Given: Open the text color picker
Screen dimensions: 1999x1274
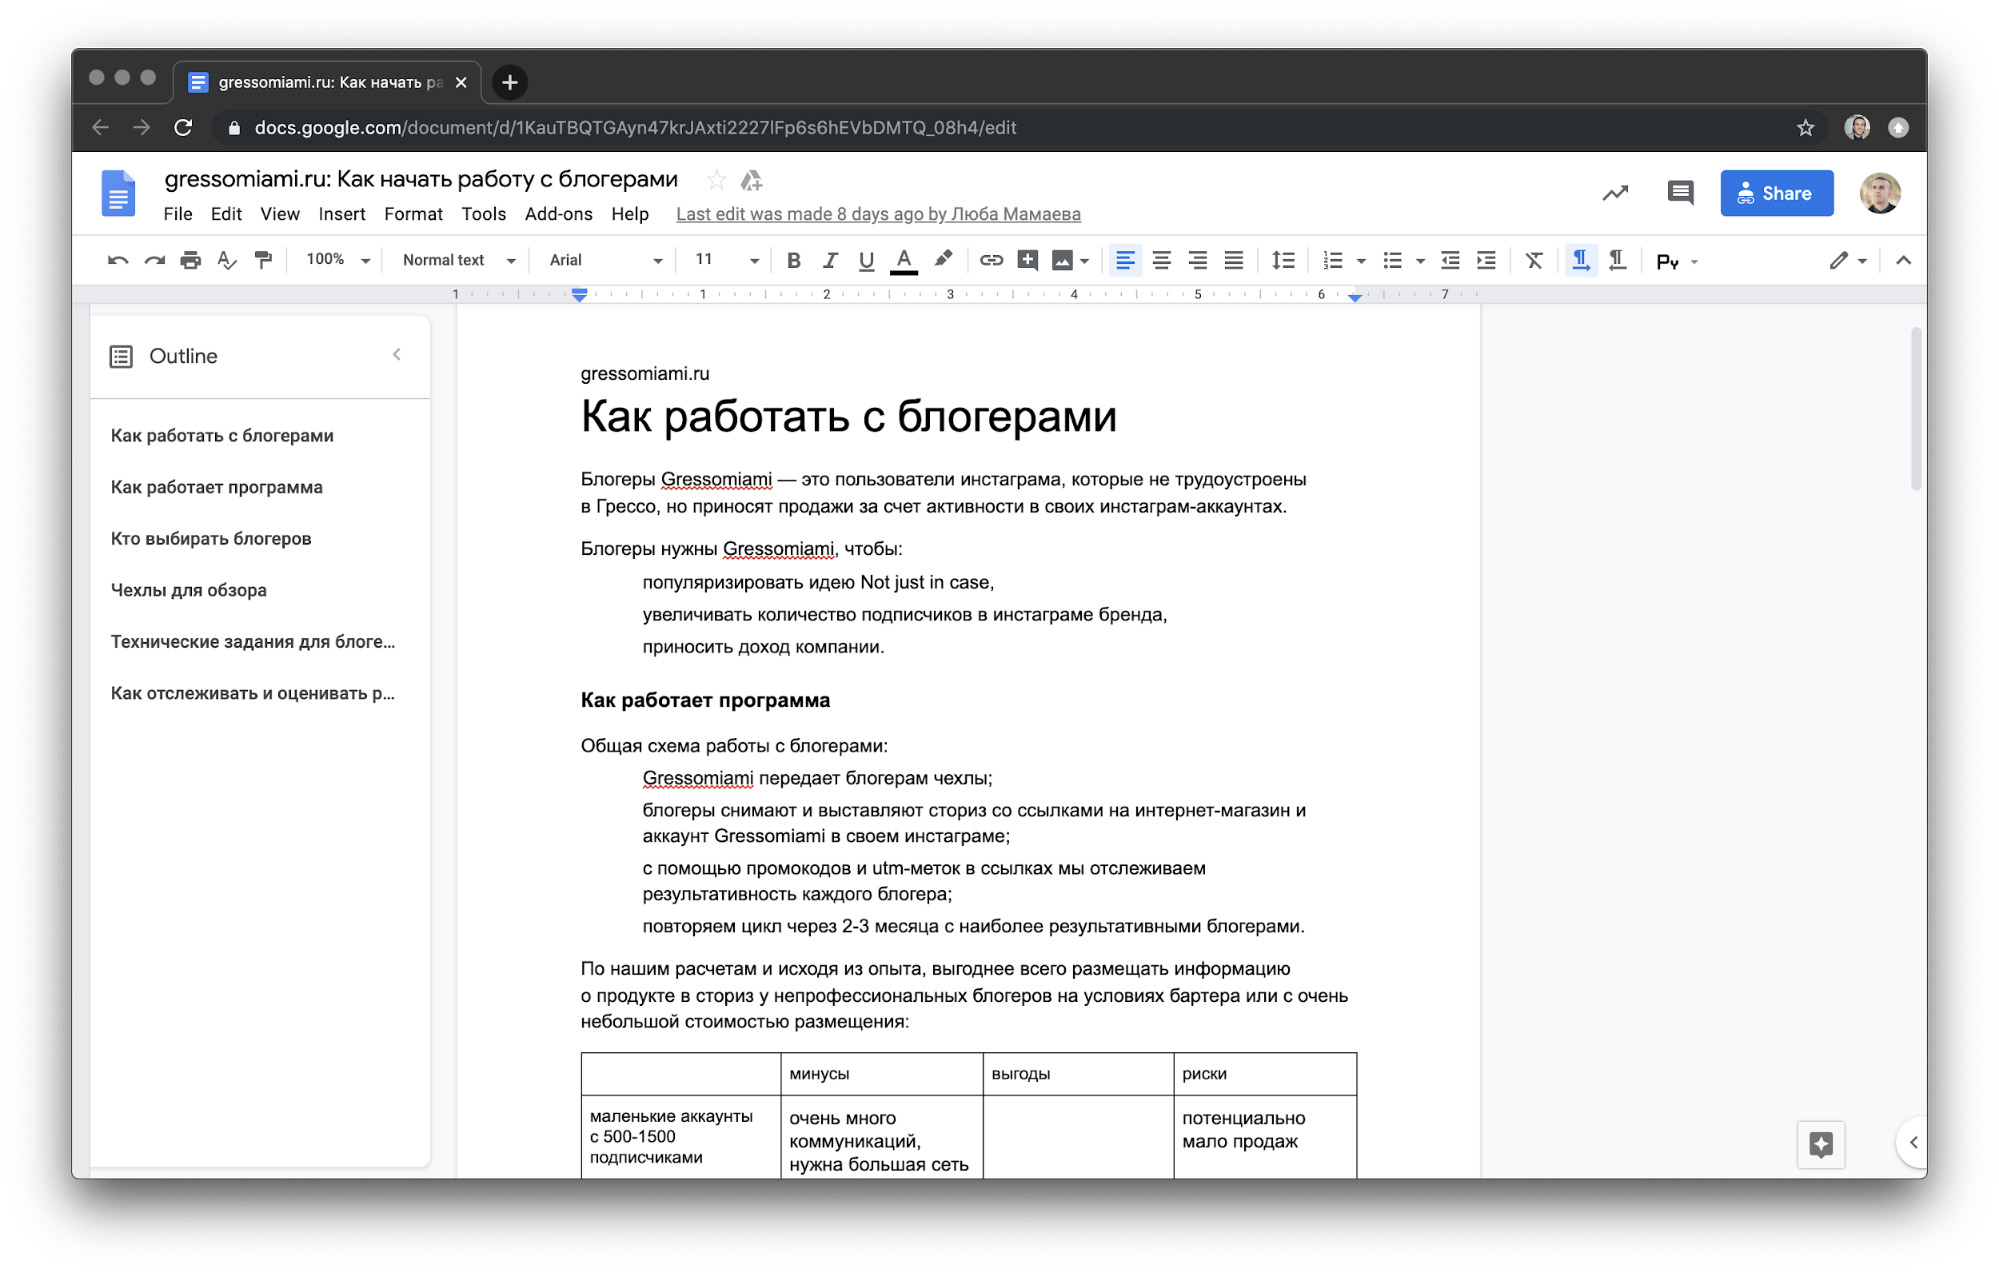Looking at the screenshot, I should pyautogui.click(x=903, y=261).
